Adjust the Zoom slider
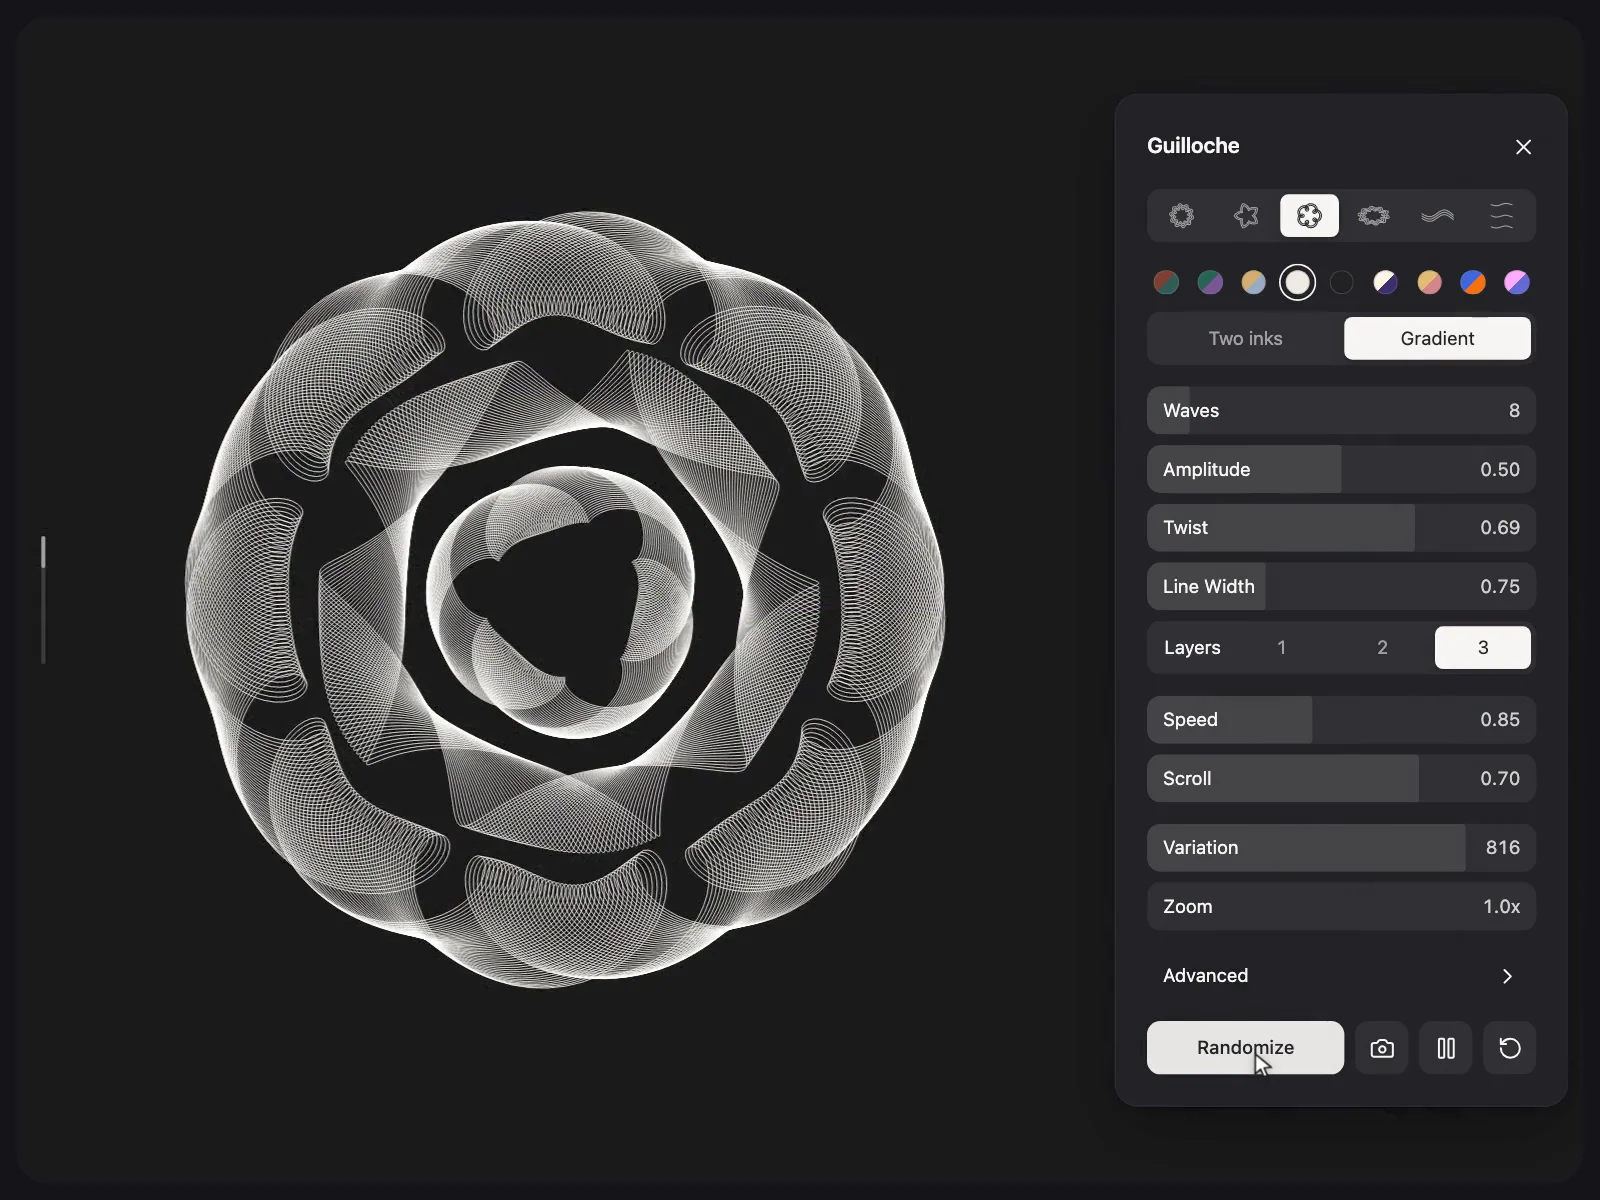Viewport: 1600px width, 1200px height. [1341, 907]
